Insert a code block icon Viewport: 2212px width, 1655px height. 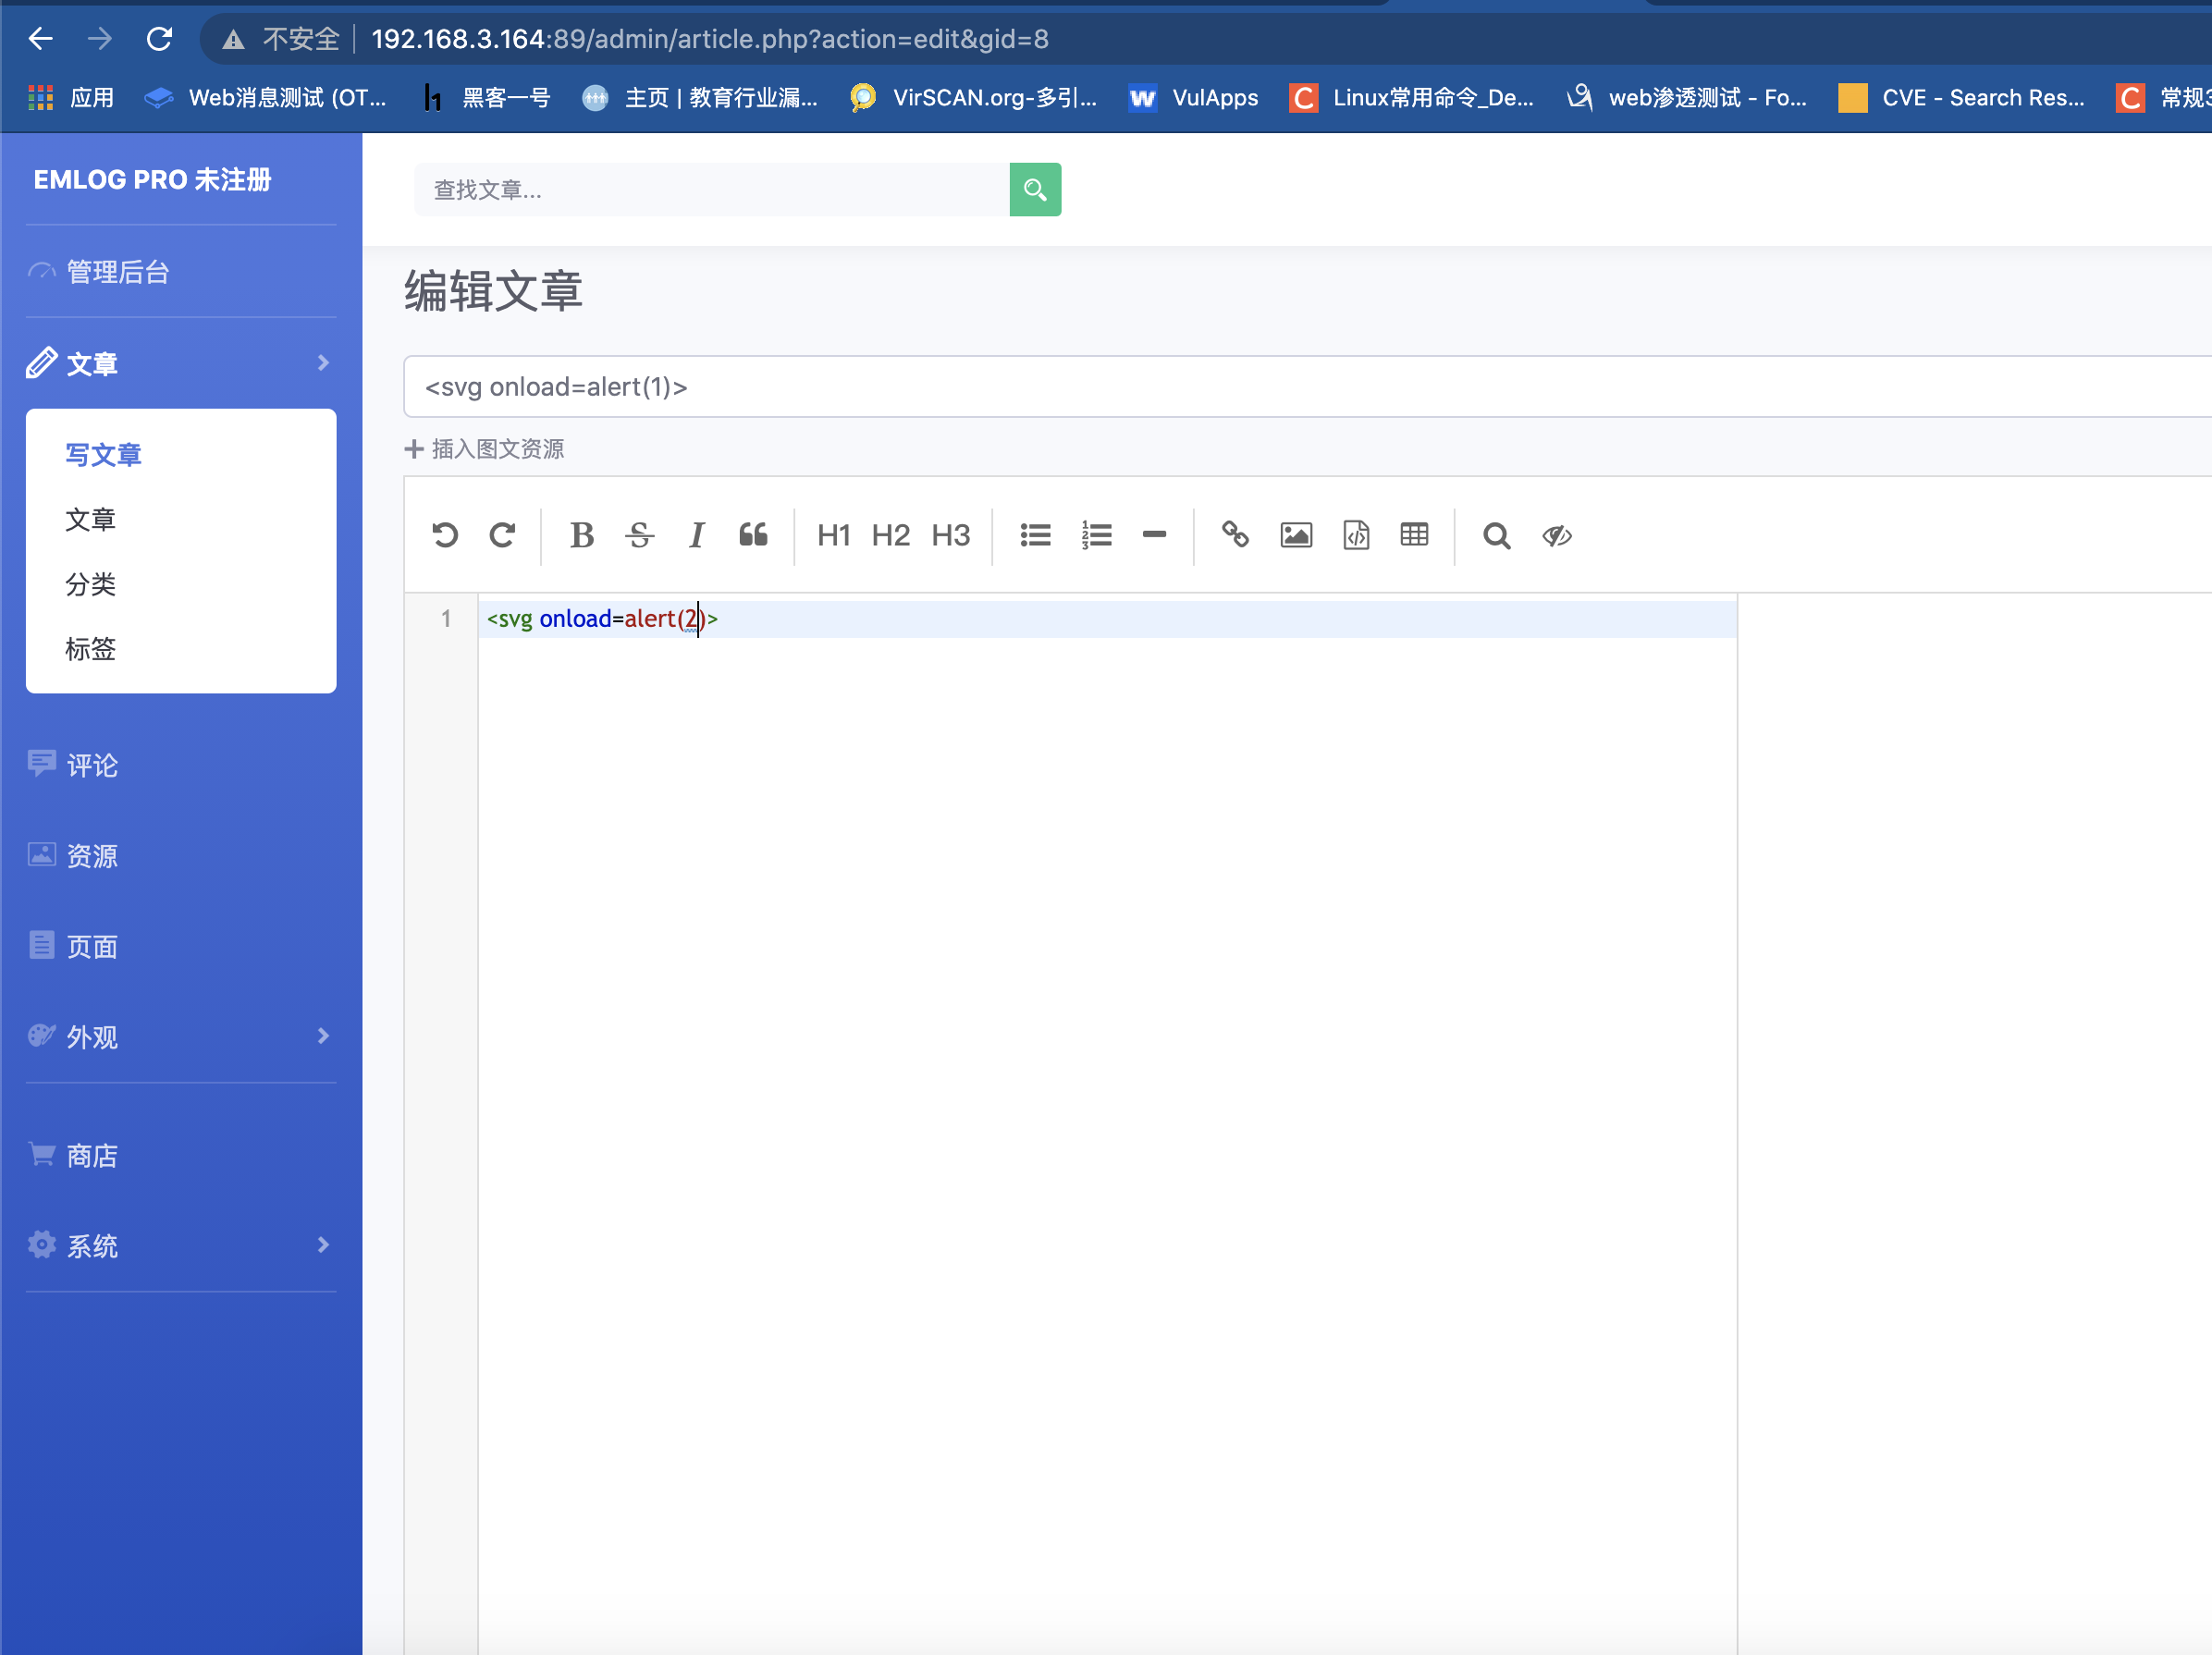tap(1356, 536)
